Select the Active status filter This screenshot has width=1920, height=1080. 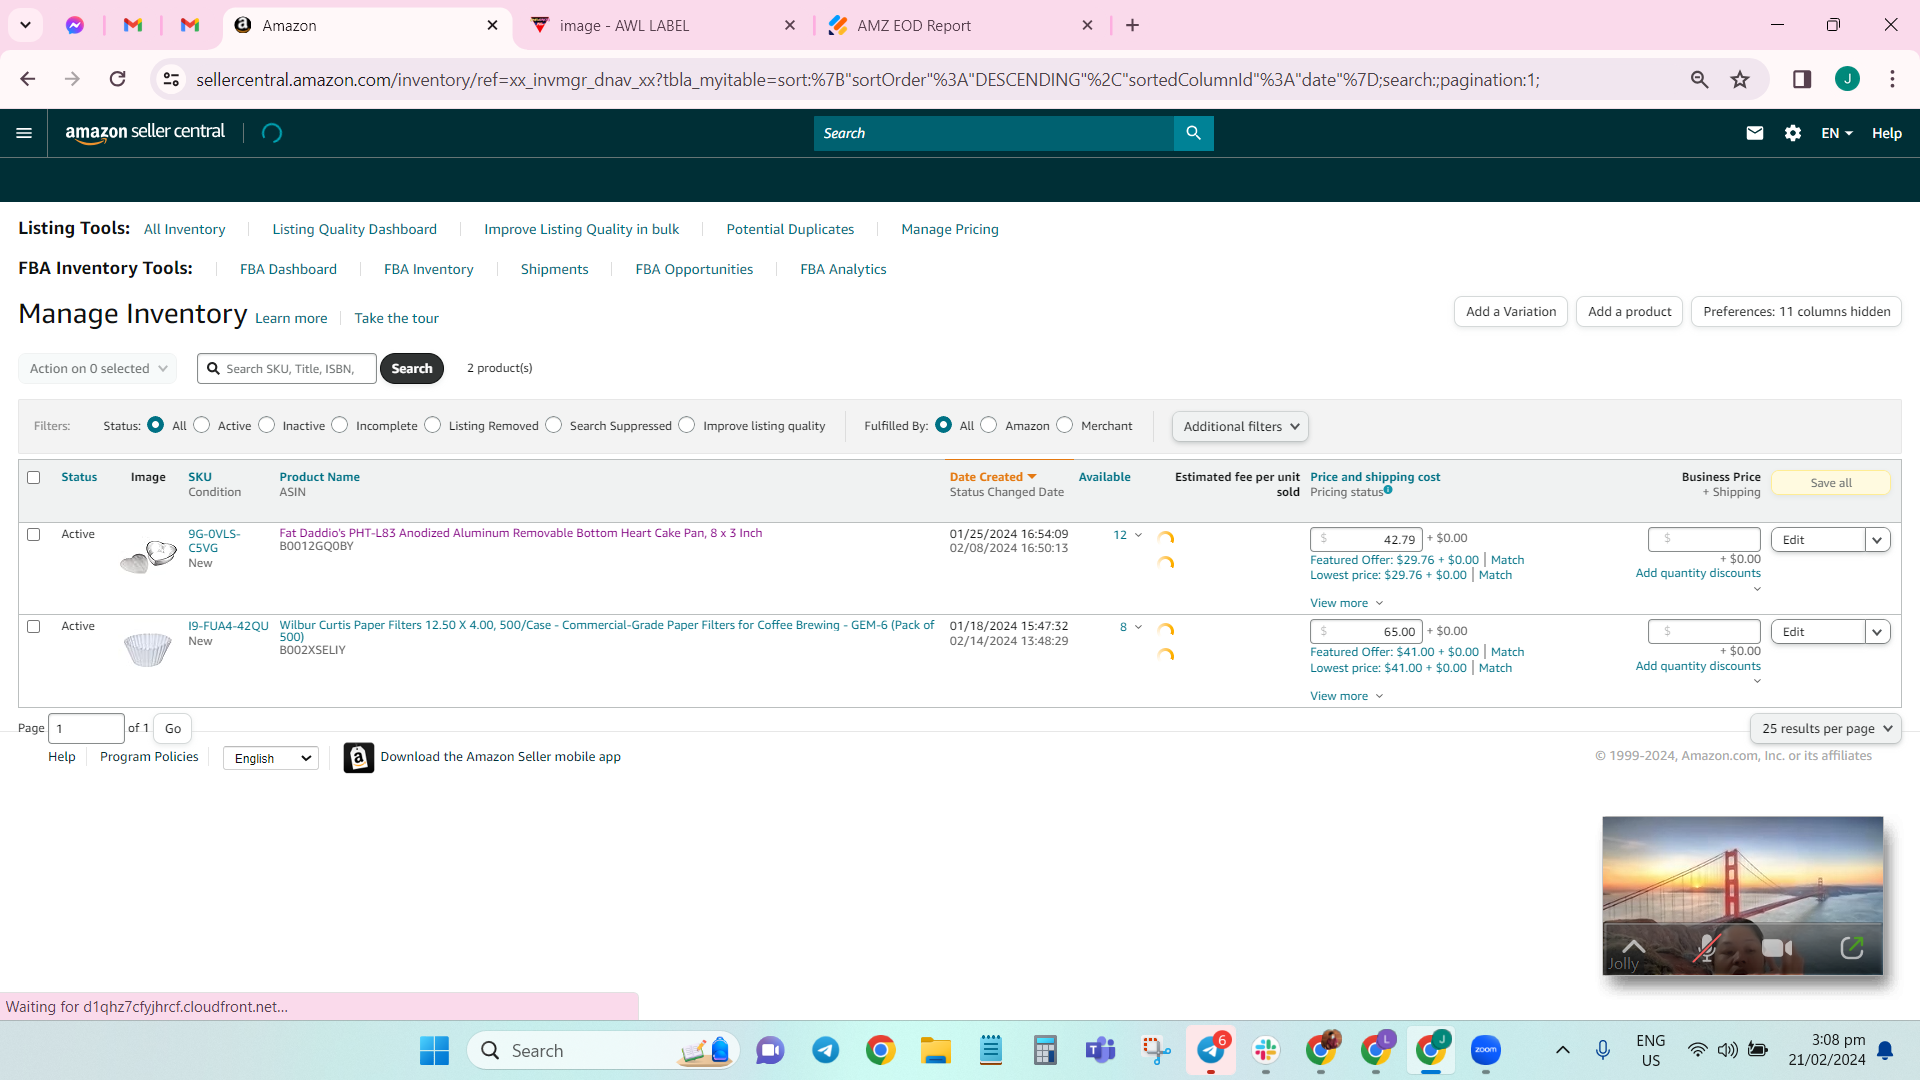tap(202, 425)
